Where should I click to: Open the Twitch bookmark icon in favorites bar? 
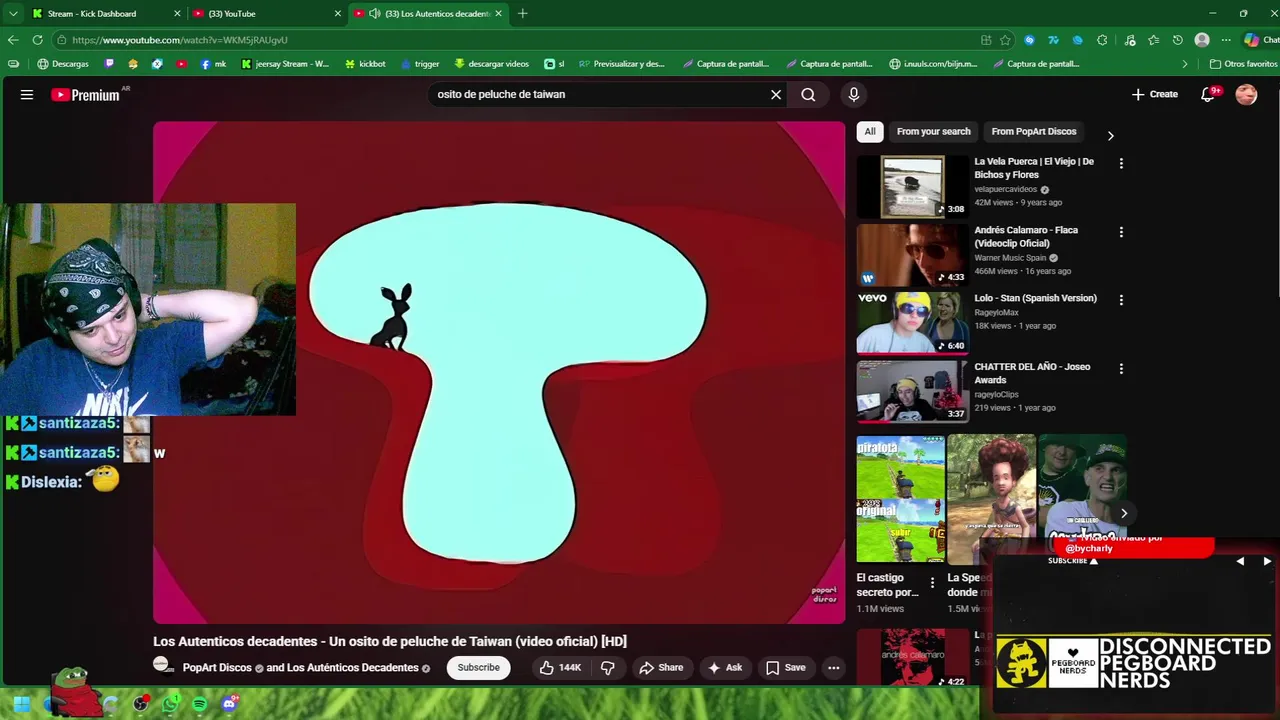(109, 64)
